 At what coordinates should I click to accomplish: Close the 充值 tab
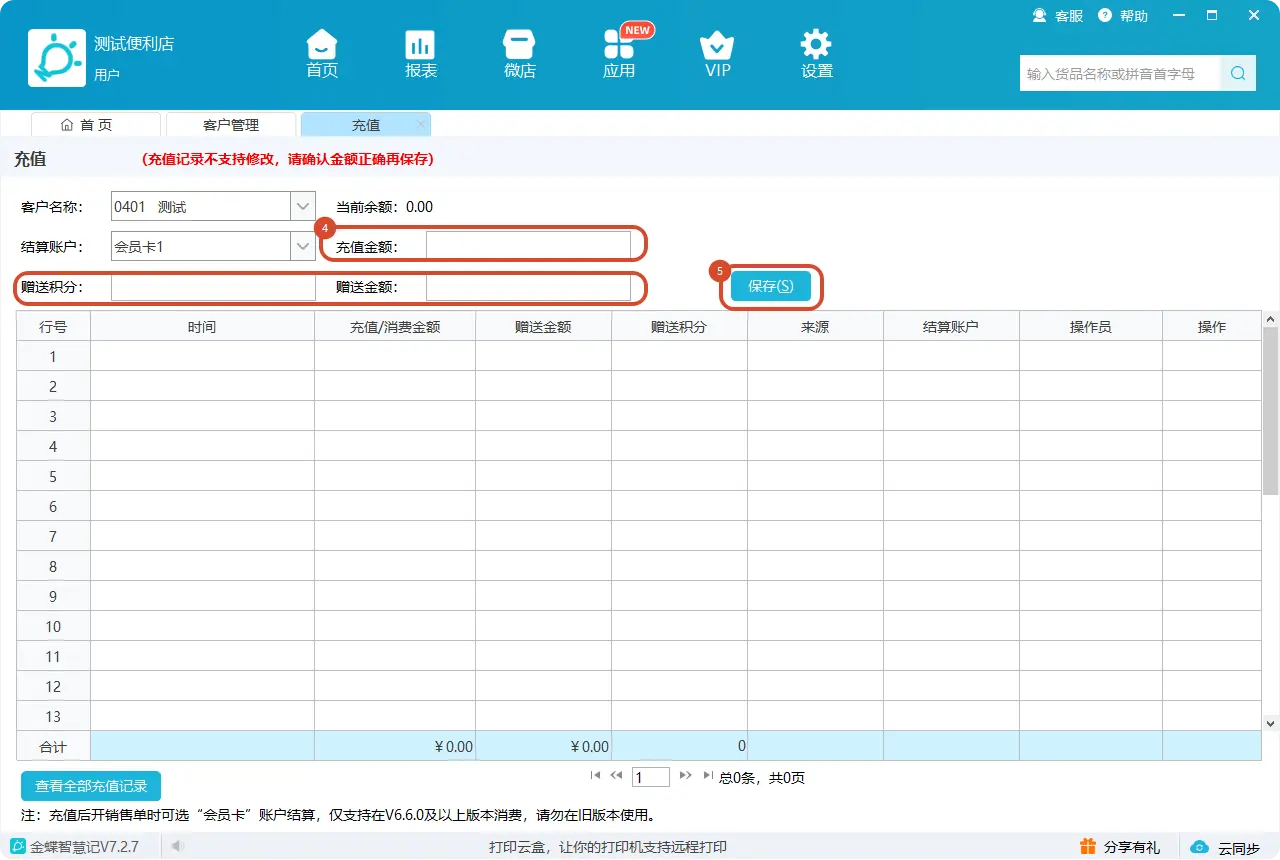pos(421,124)
